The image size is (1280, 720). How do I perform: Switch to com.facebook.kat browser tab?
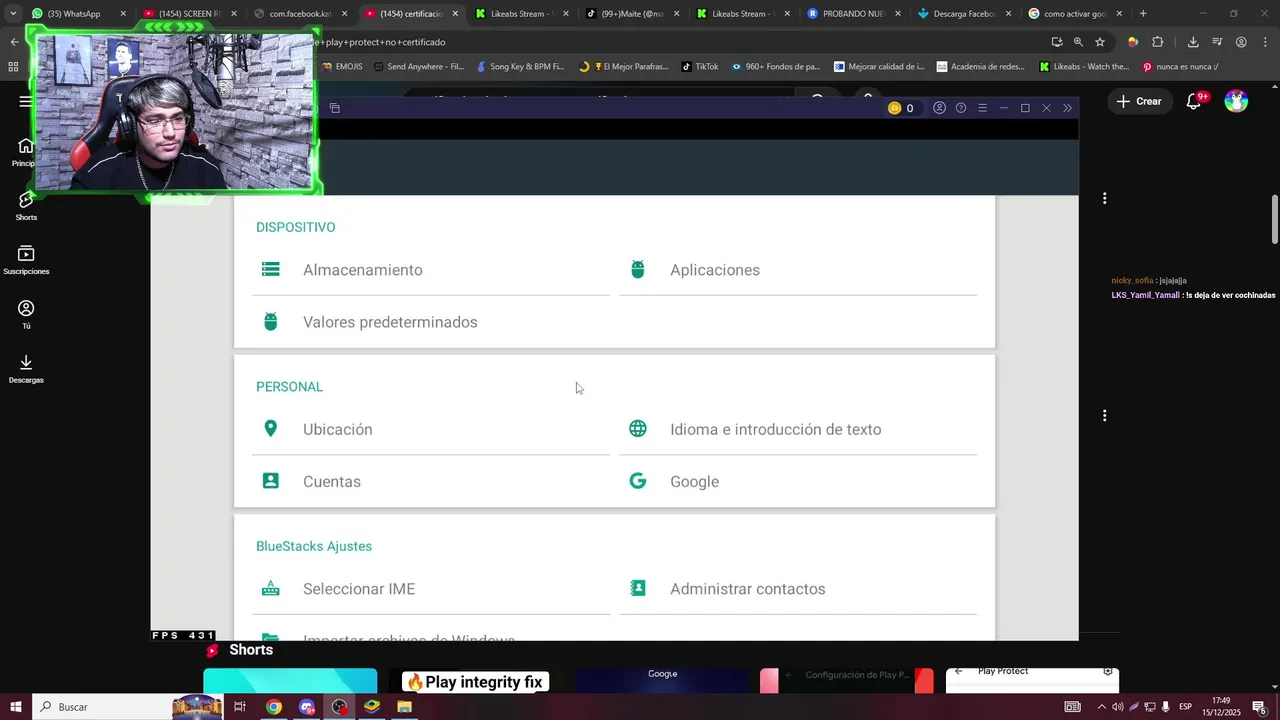tap(300, 14)
